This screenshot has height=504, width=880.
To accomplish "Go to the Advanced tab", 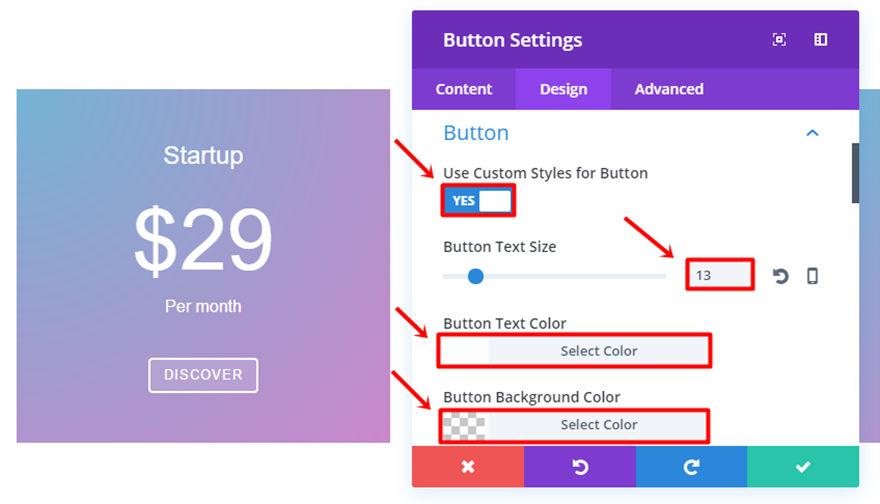I will (669, 89).
